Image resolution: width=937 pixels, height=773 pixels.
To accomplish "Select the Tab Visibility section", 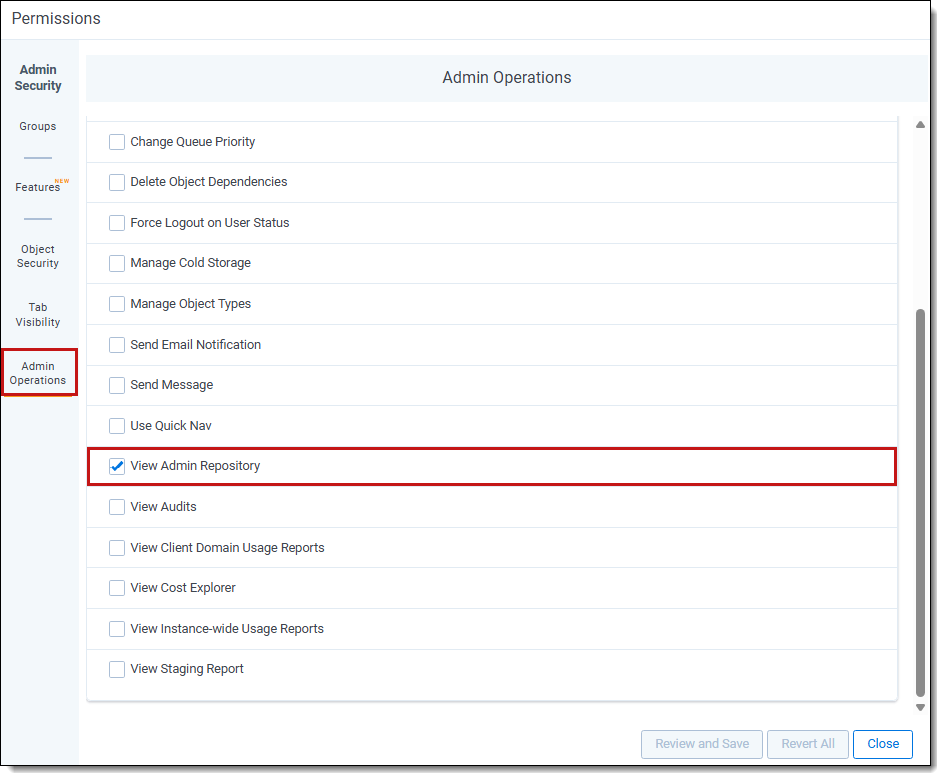I will (x=38, y=314).
